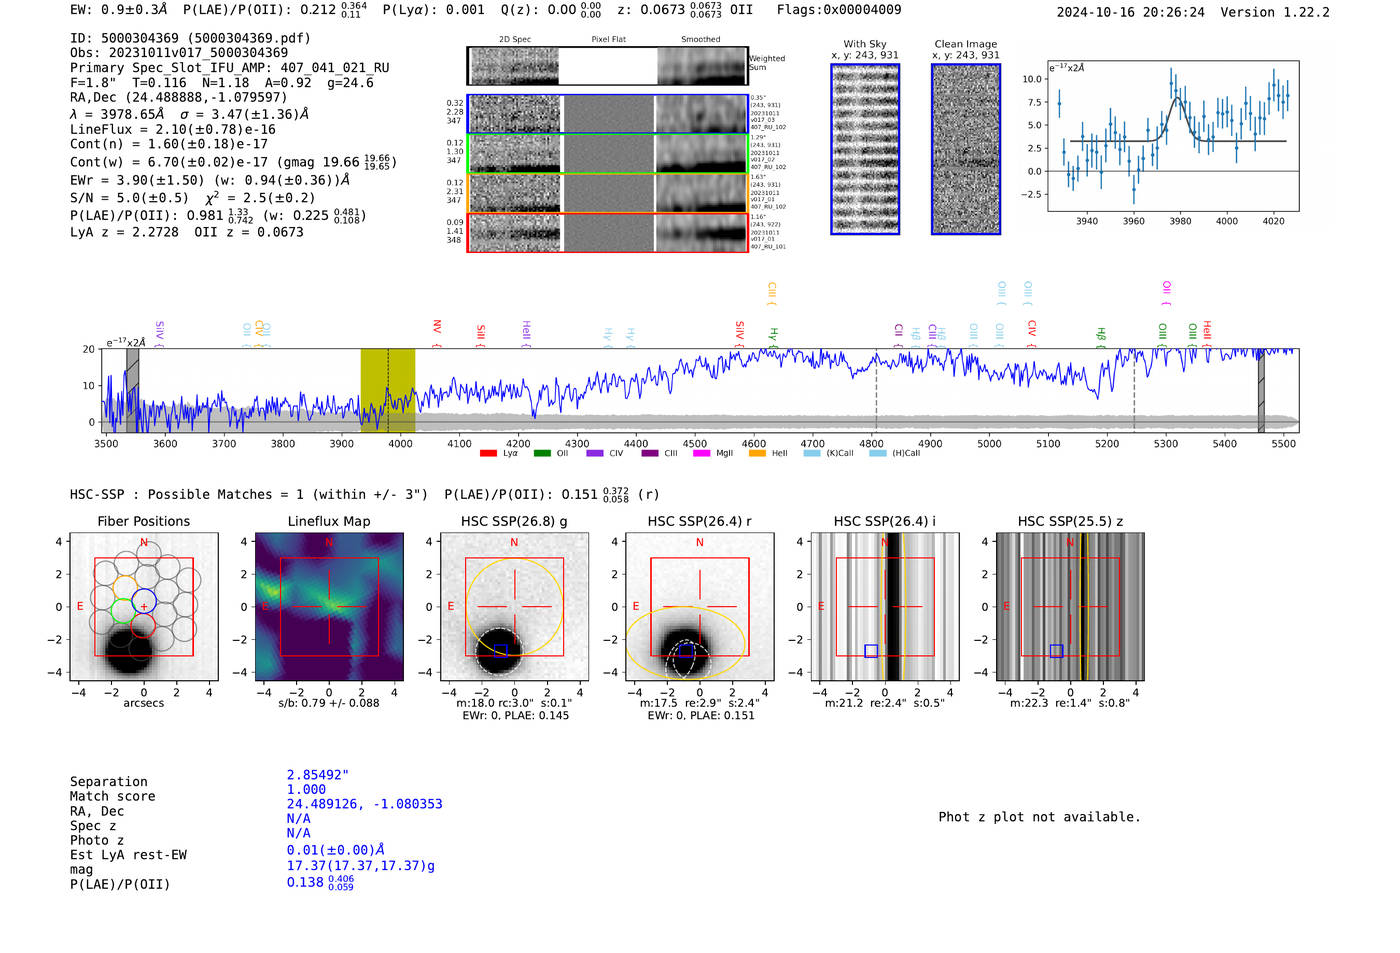Open the With Sky cutout image
The height and width of the screenshot is (953, 1400).
[865, 149]
